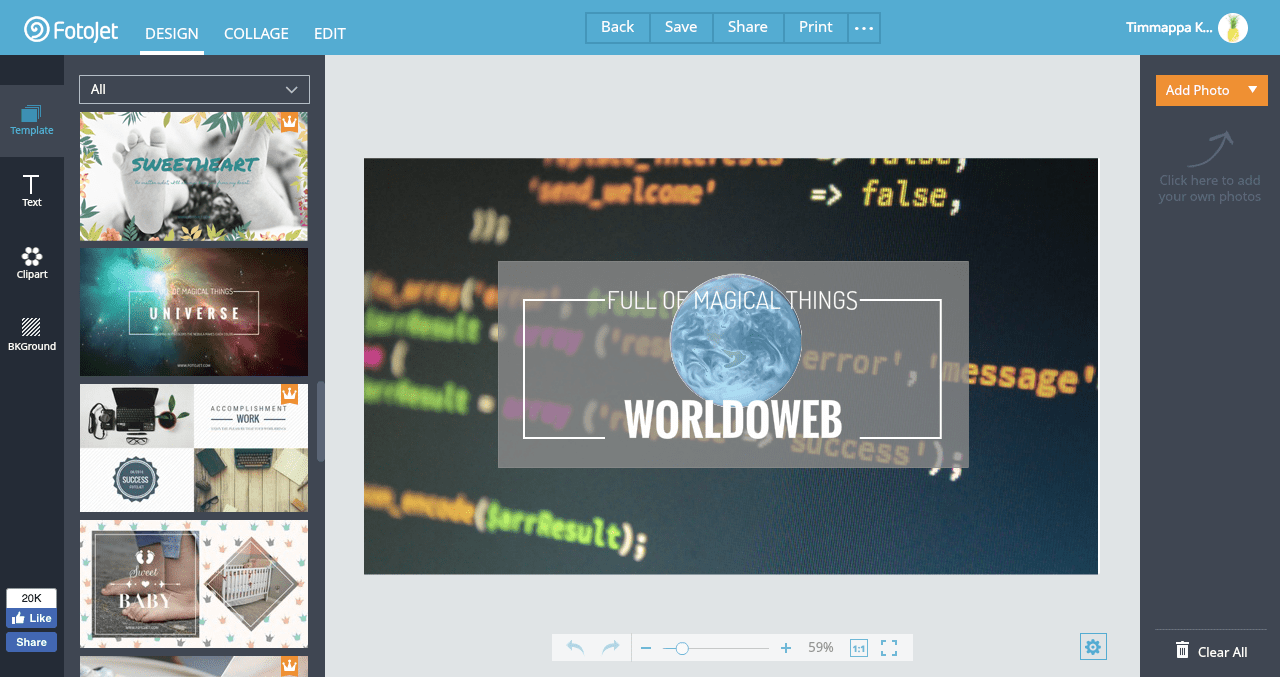Viewport: 1280px width, 677px height.
Task: Click the zoom in plus icon
Action: [x=786, y=648]
